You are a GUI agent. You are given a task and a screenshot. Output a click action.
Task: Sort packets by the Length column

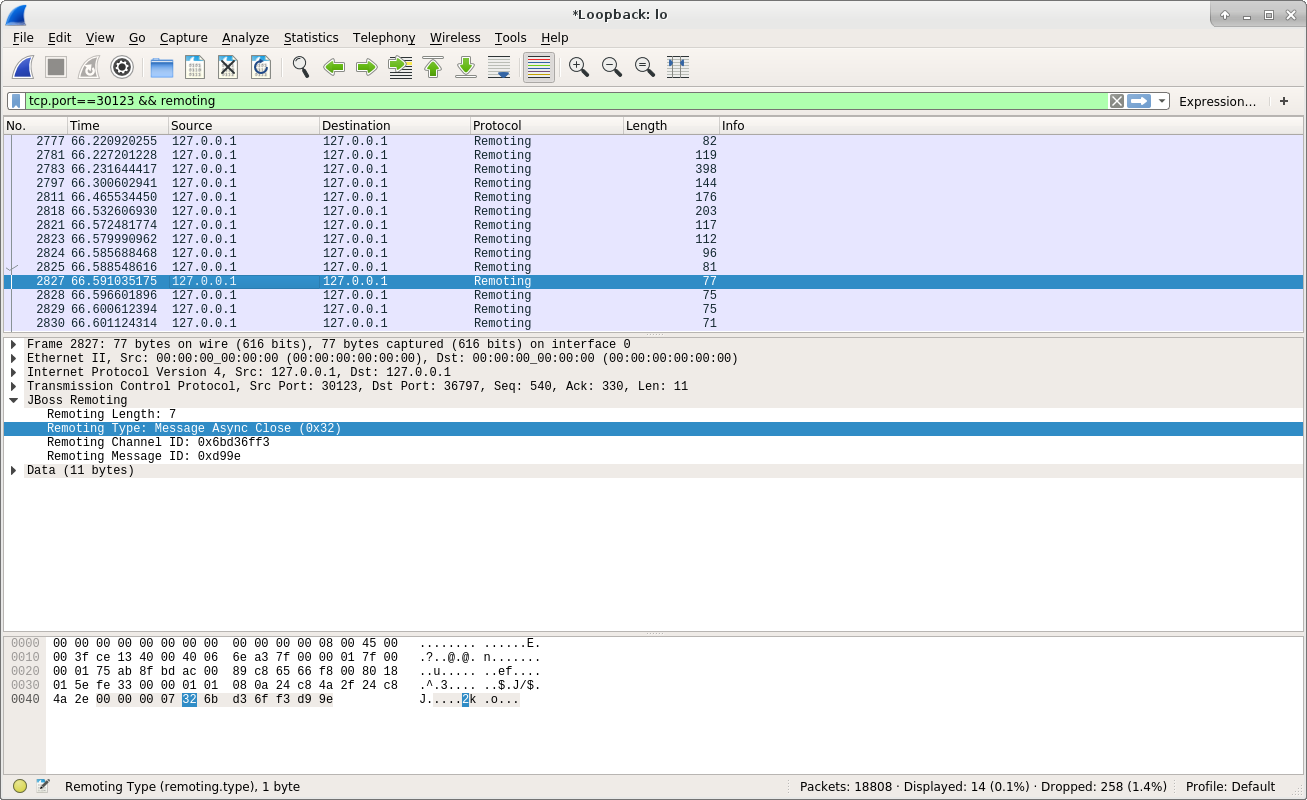pos(671,126)
